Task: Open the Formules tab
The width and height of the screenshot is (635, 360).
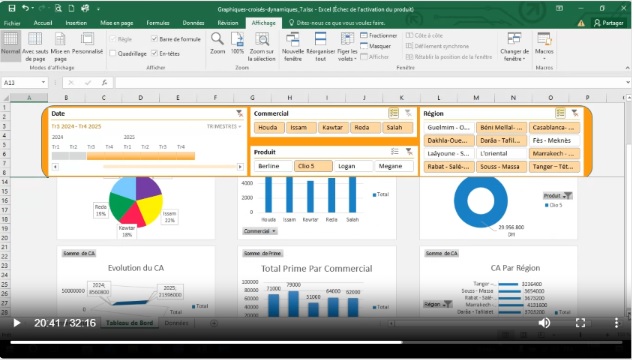Action: point(158,23)
